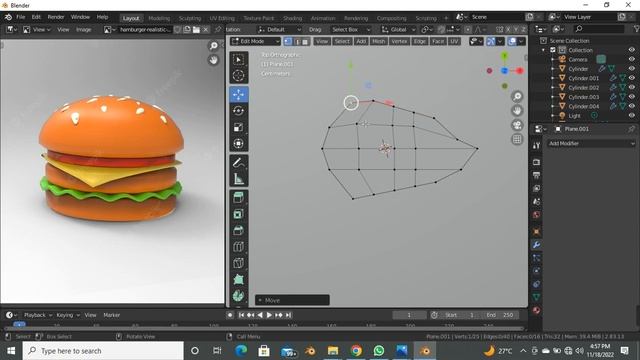640x360 pixels.
Task: Open the Edit Mode dropdown
Action: (256, 41)
